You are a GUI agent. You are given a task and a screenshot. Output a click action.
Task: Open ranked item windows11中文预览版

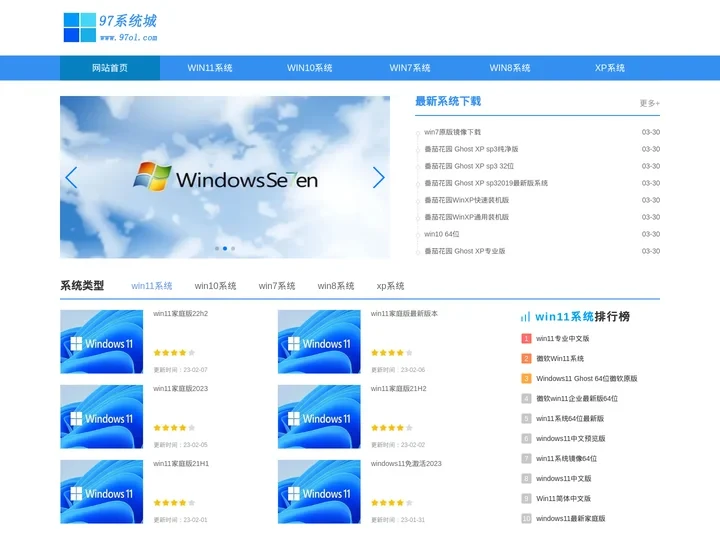coord(570,439)
